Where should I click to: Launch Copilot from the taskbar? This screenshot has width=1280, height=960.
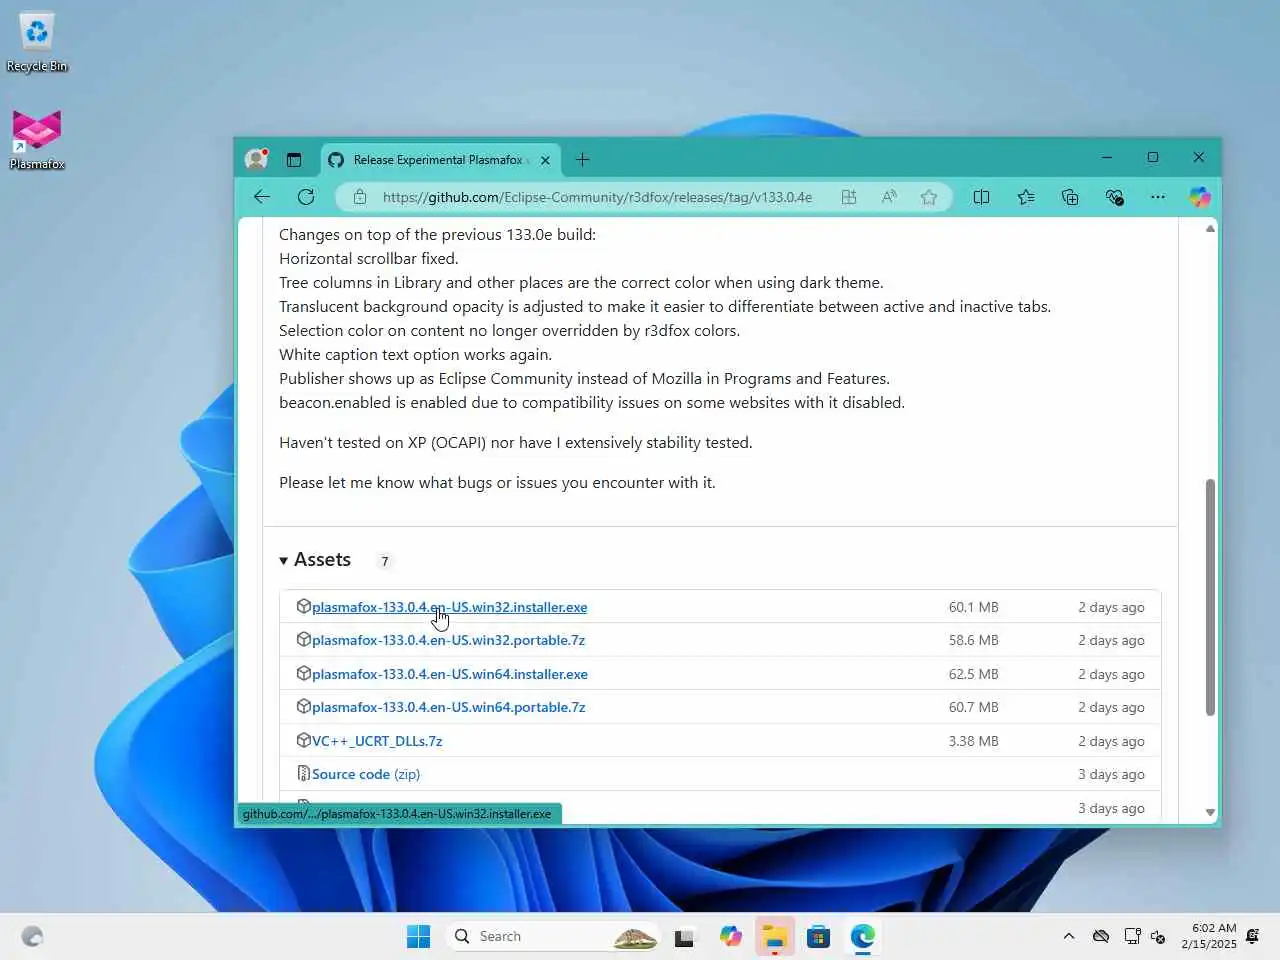coord(730,936)
